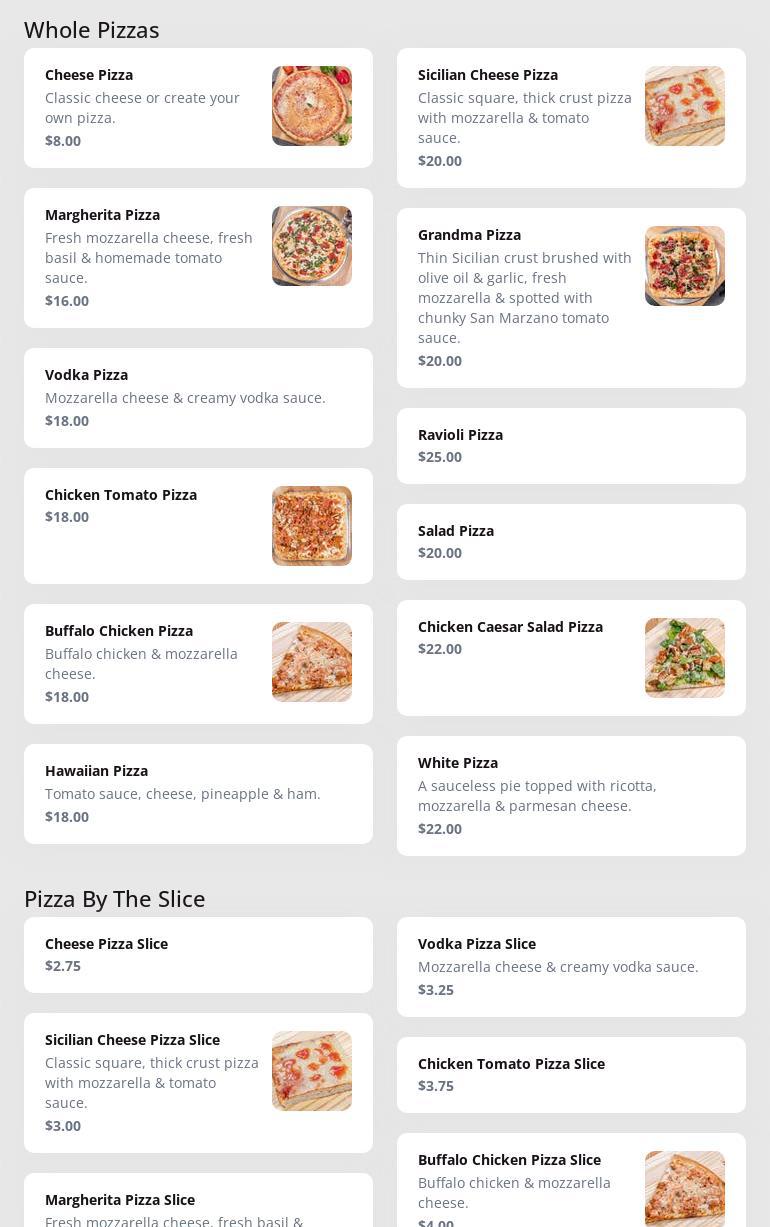This screenshot has width=770, height=1227.
Task: Select Hawaiian Pizza for $18.00
Action: tap(198, 794)
